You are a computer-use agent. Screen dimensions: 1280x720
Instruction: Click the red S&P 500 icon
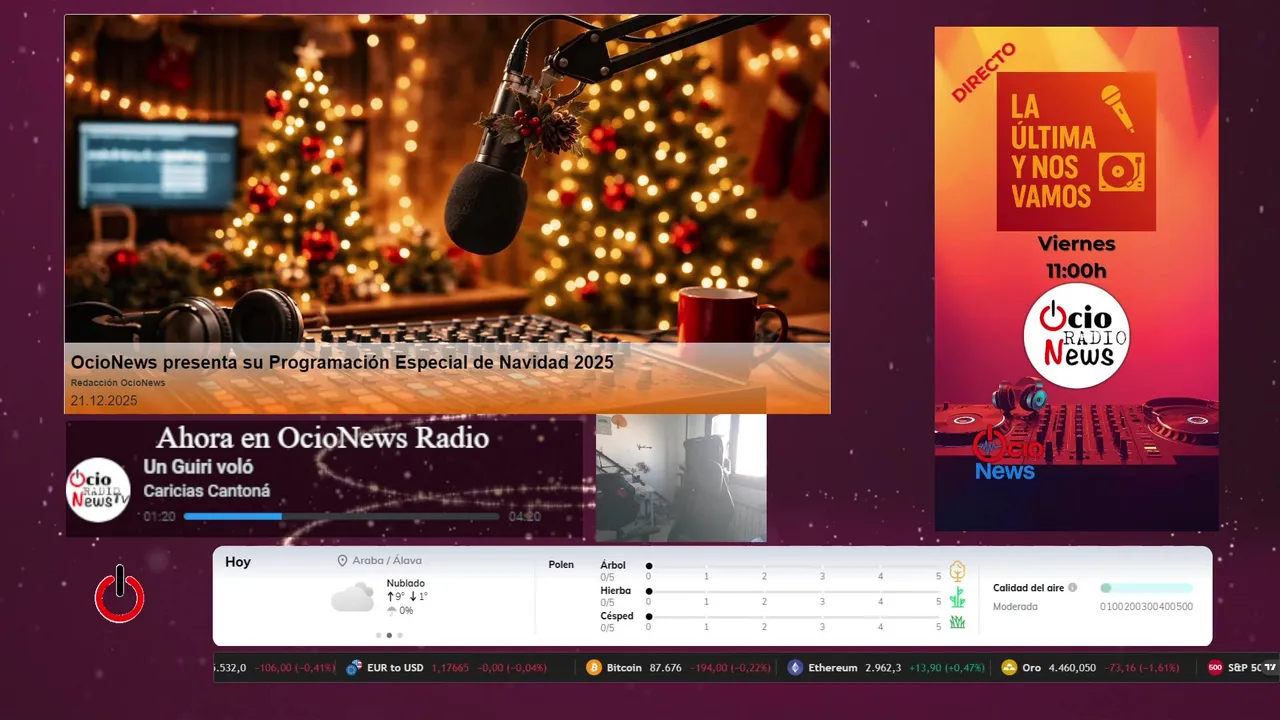click(x=1215, y=668)
